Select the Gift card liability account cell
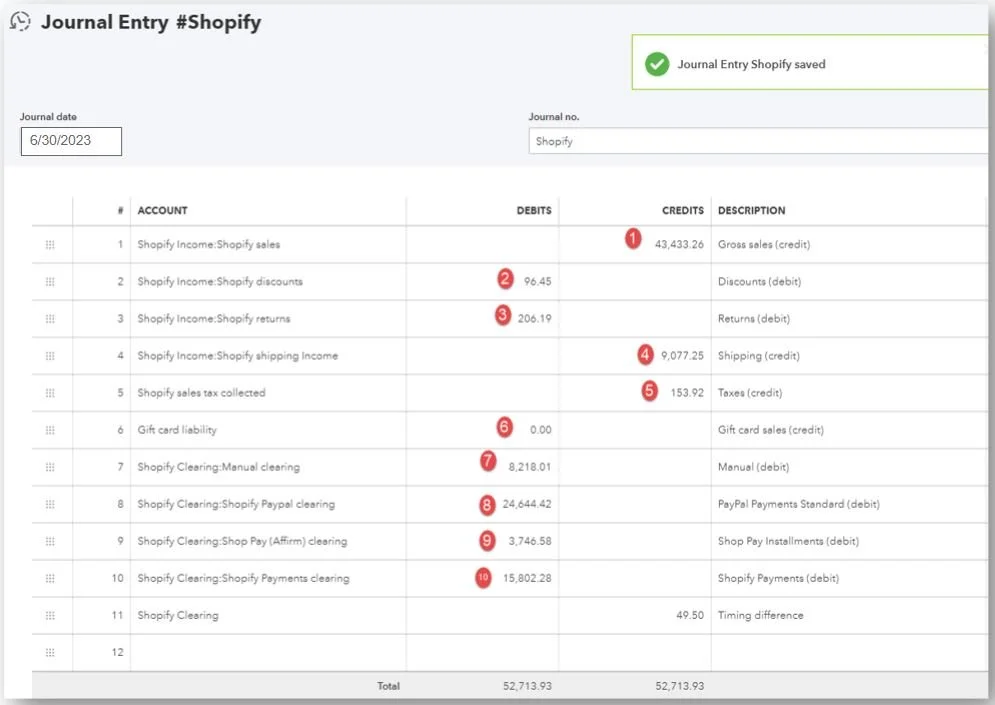Image resolution: width=995 pixels, height=705 pixels. pyautogui.click(x=268, y=430)
